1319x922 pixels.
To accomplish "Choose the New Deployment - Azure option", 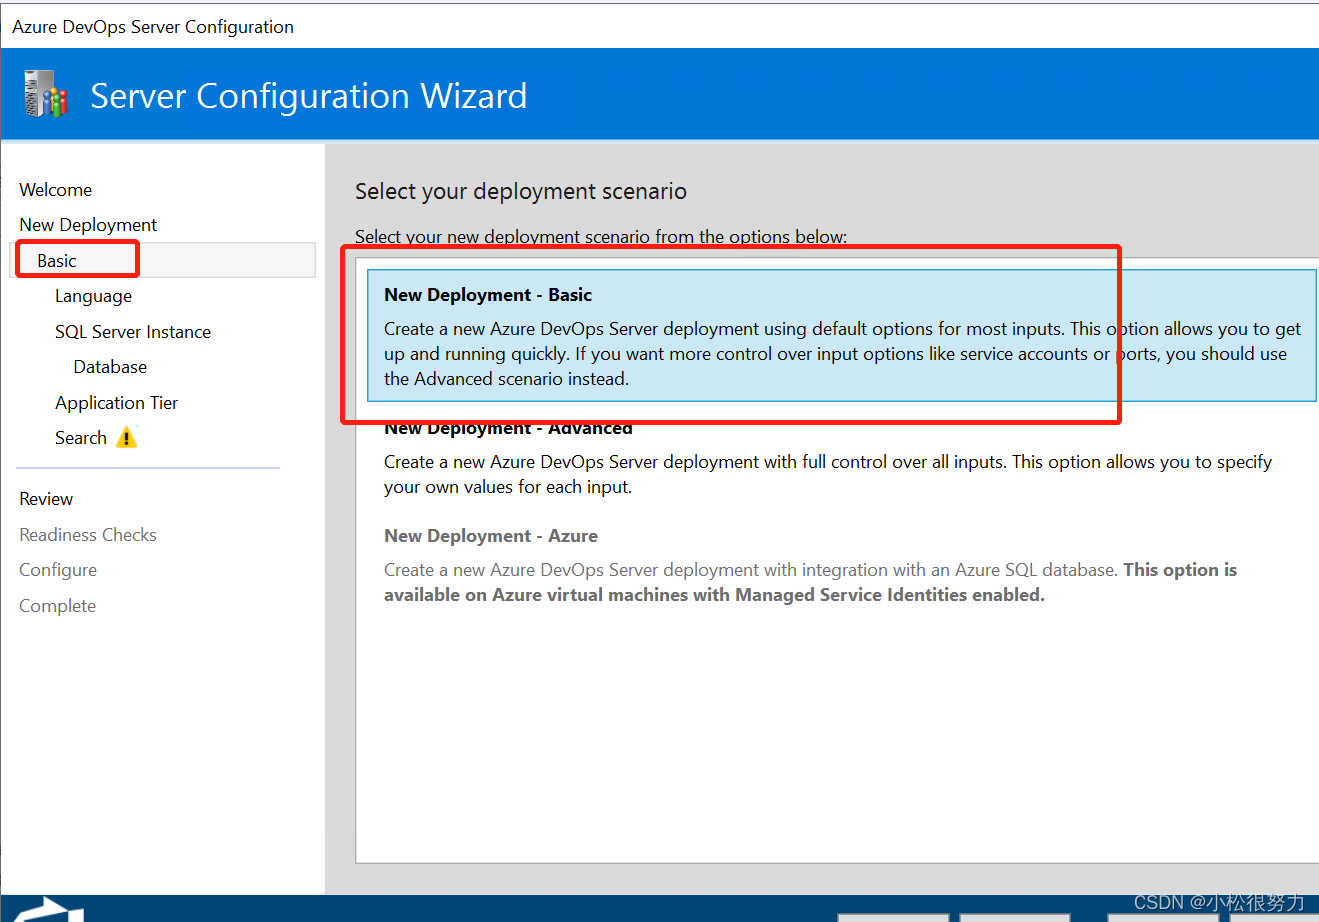I will click(x=842, y=565).
